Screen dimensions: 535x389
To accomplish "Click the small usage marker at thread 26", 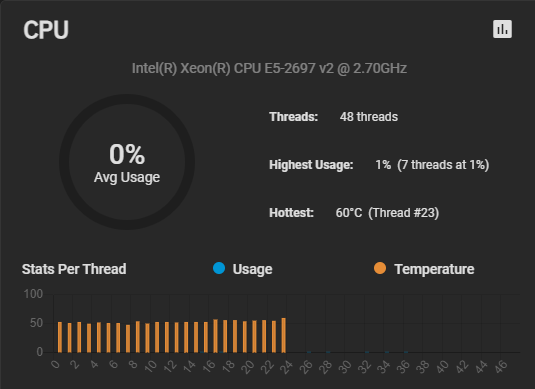I will [x=309, y=351].
